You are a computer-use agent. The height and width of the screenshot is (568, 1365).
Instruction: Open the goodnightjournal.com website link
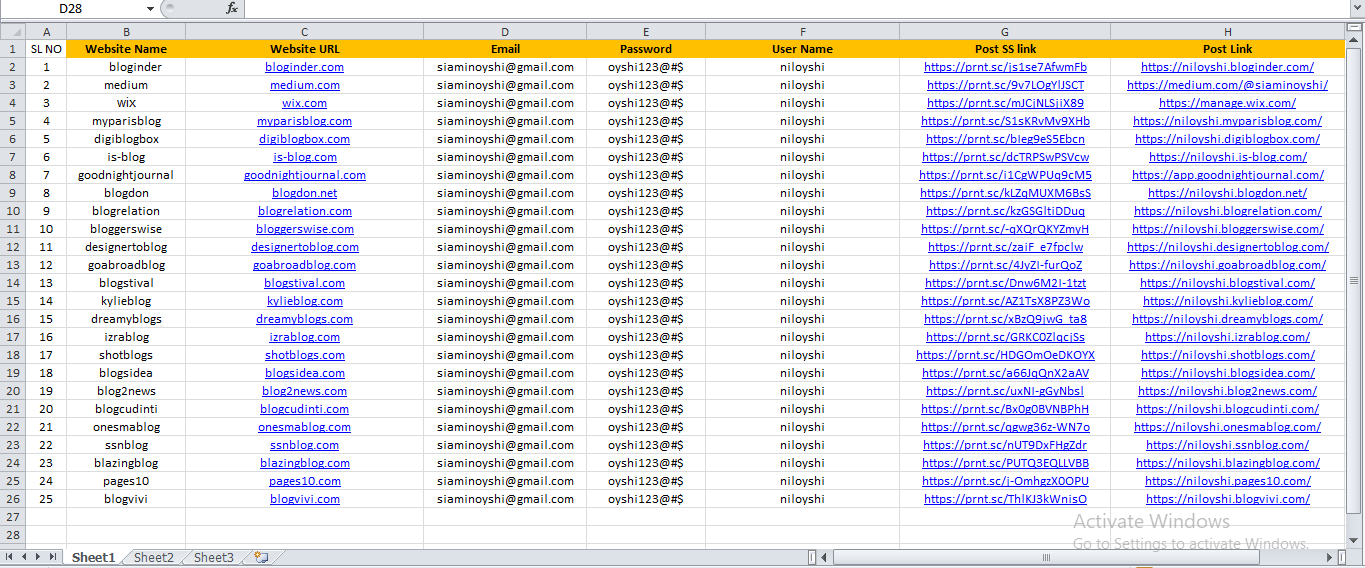pos(304,175)
